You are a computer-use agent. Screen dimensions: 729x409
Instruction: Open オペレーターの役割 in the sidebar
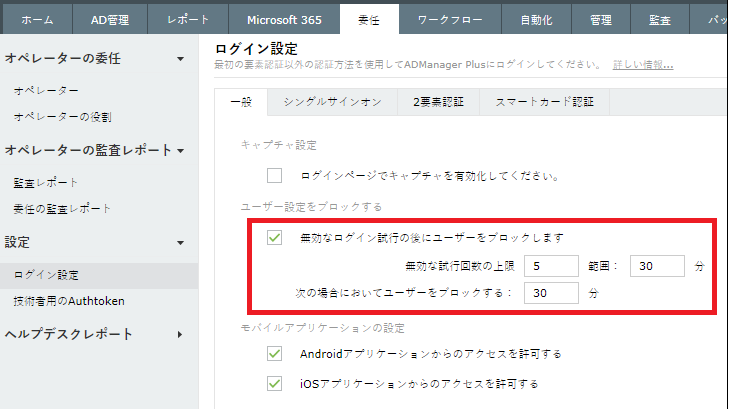click(x=62, y=117)
